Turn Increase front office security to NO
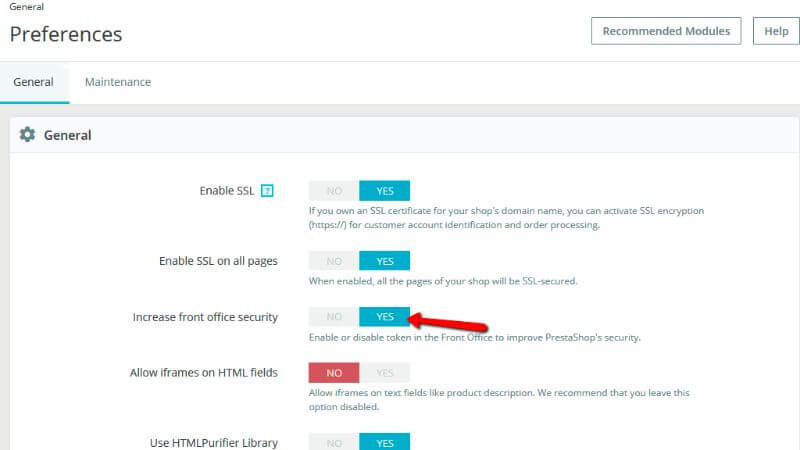Image resolution: width=800 pixels, height=450 pixels. [334, 317]
